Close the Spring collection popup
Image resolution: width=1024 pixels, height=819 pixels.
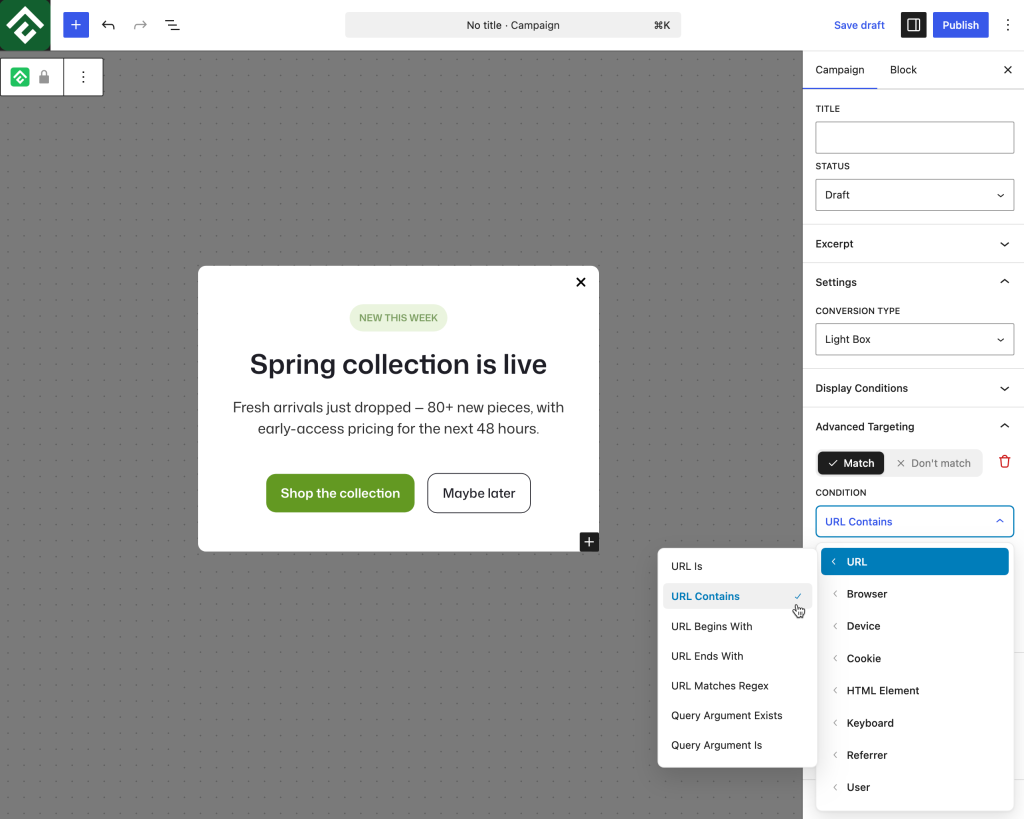click(x=581, y=282)
